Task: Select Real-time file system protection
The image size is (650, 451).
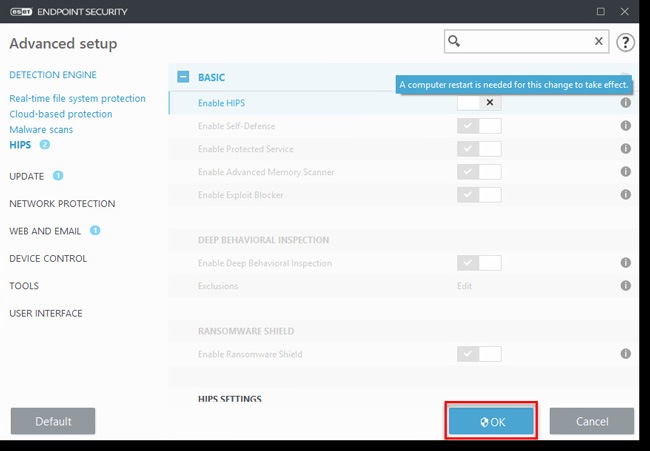Action: click(x=78, y=99)
